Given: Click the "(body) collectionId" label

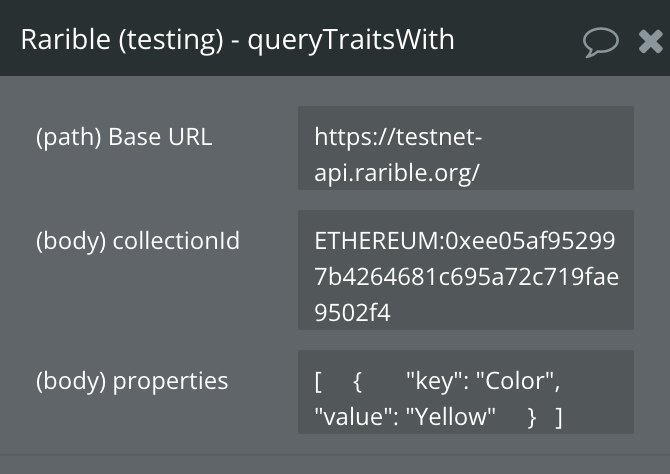Looking at the screenshot, I should pyautogui.click(x=138, y=241).
